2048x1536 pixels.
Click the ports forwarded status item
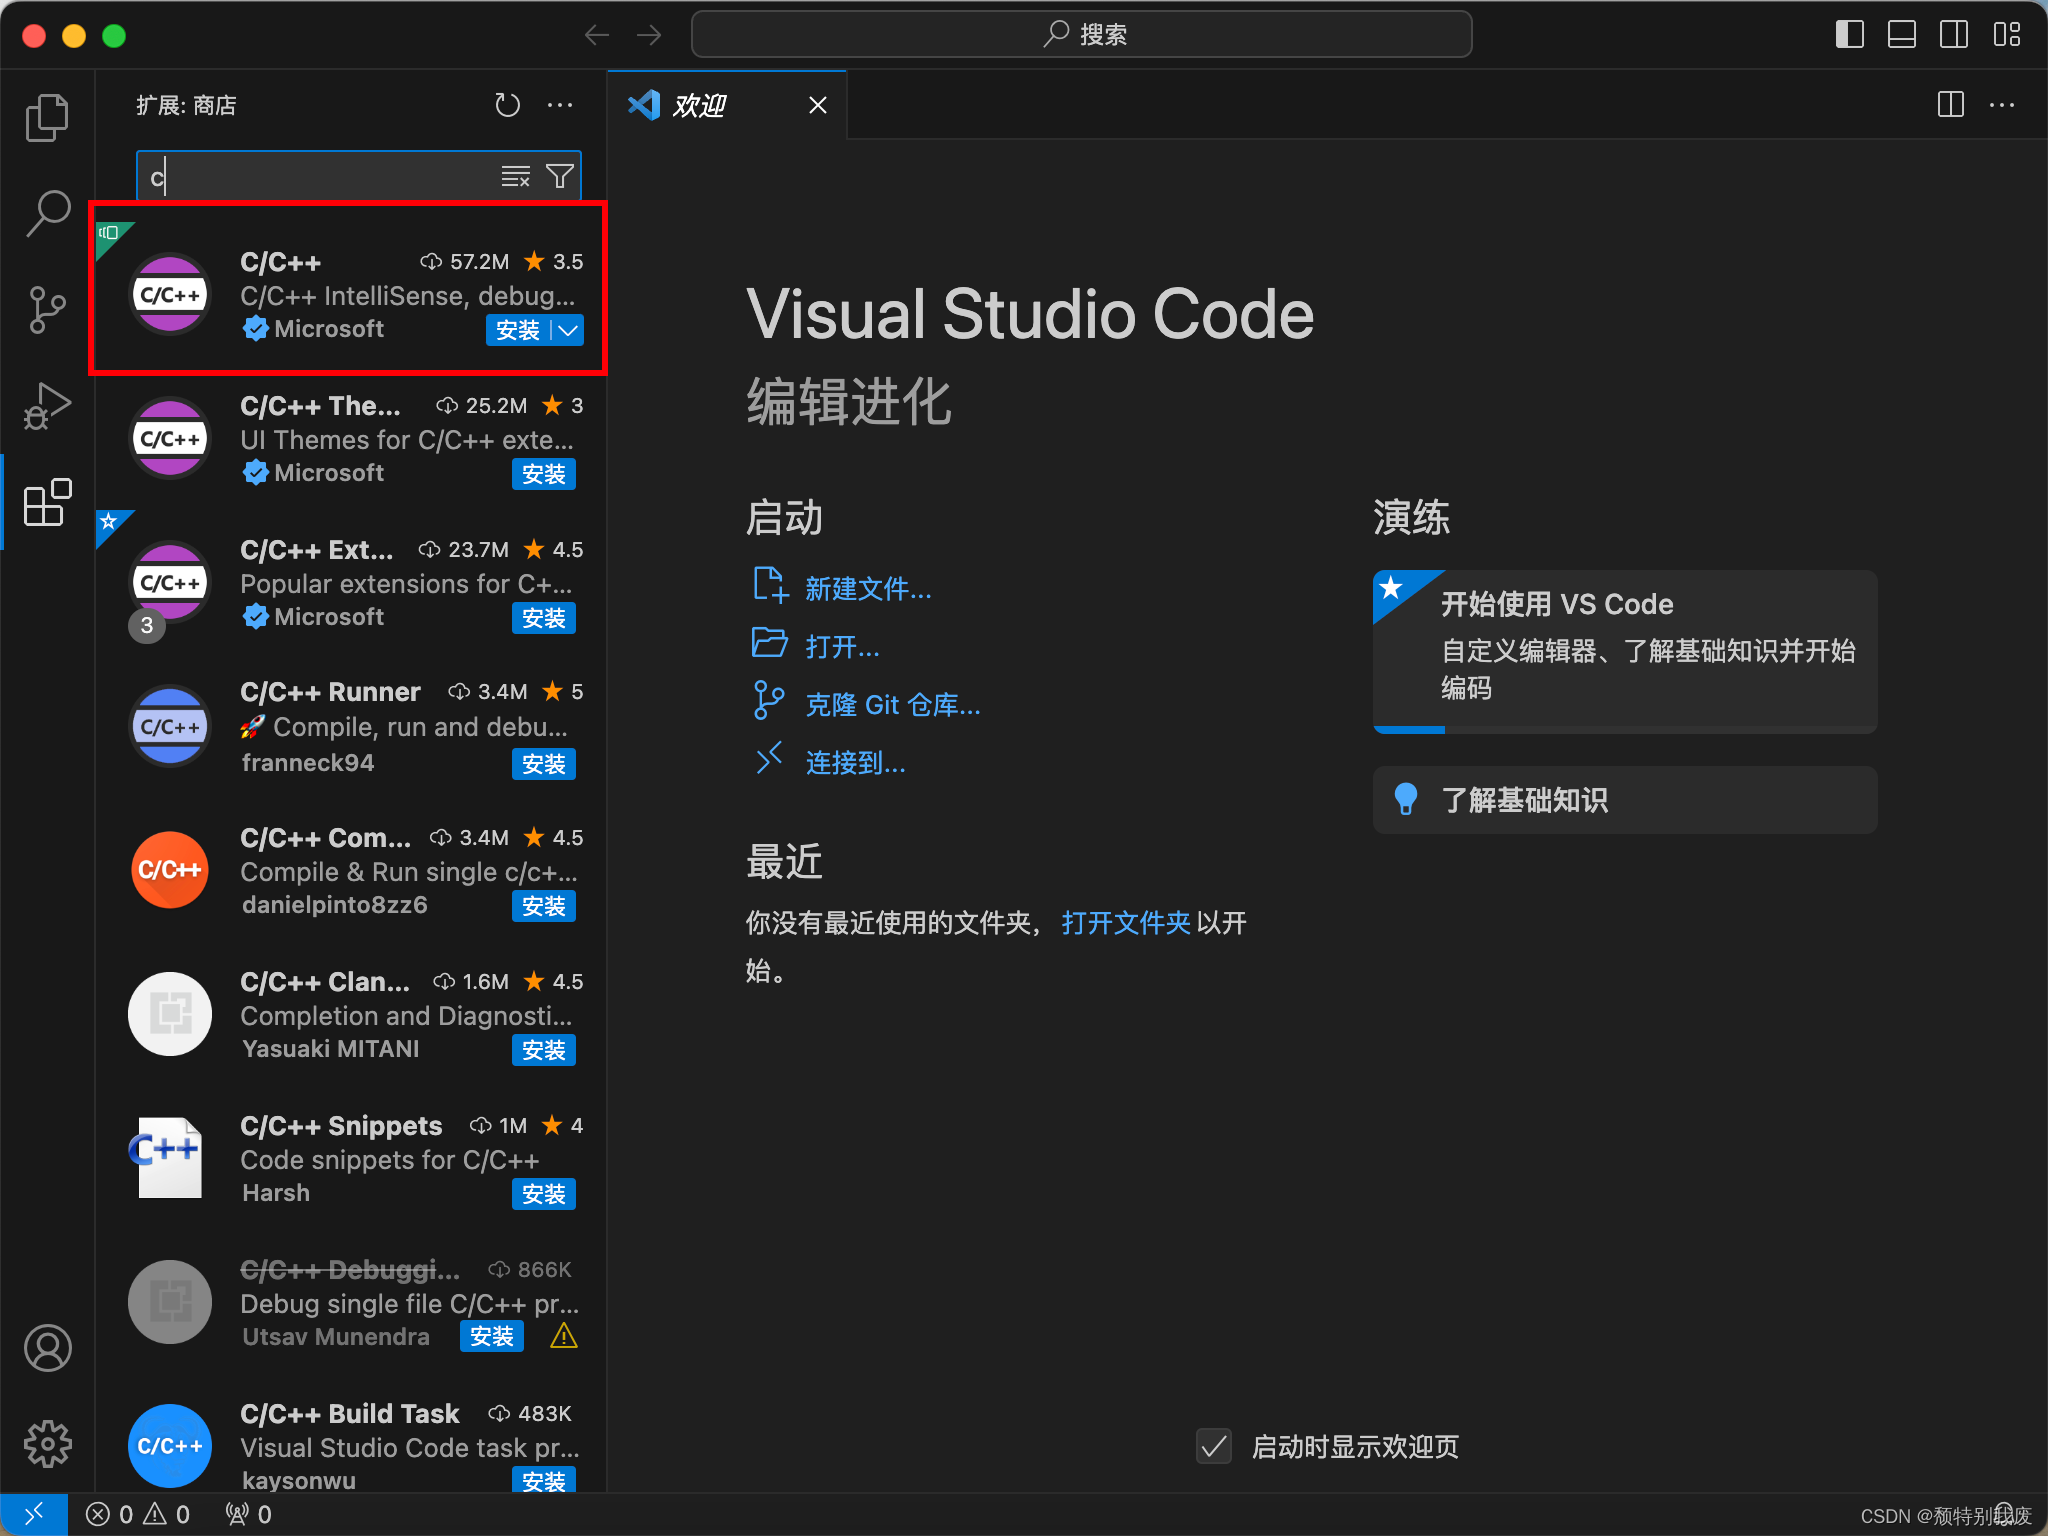[249, 1514]
